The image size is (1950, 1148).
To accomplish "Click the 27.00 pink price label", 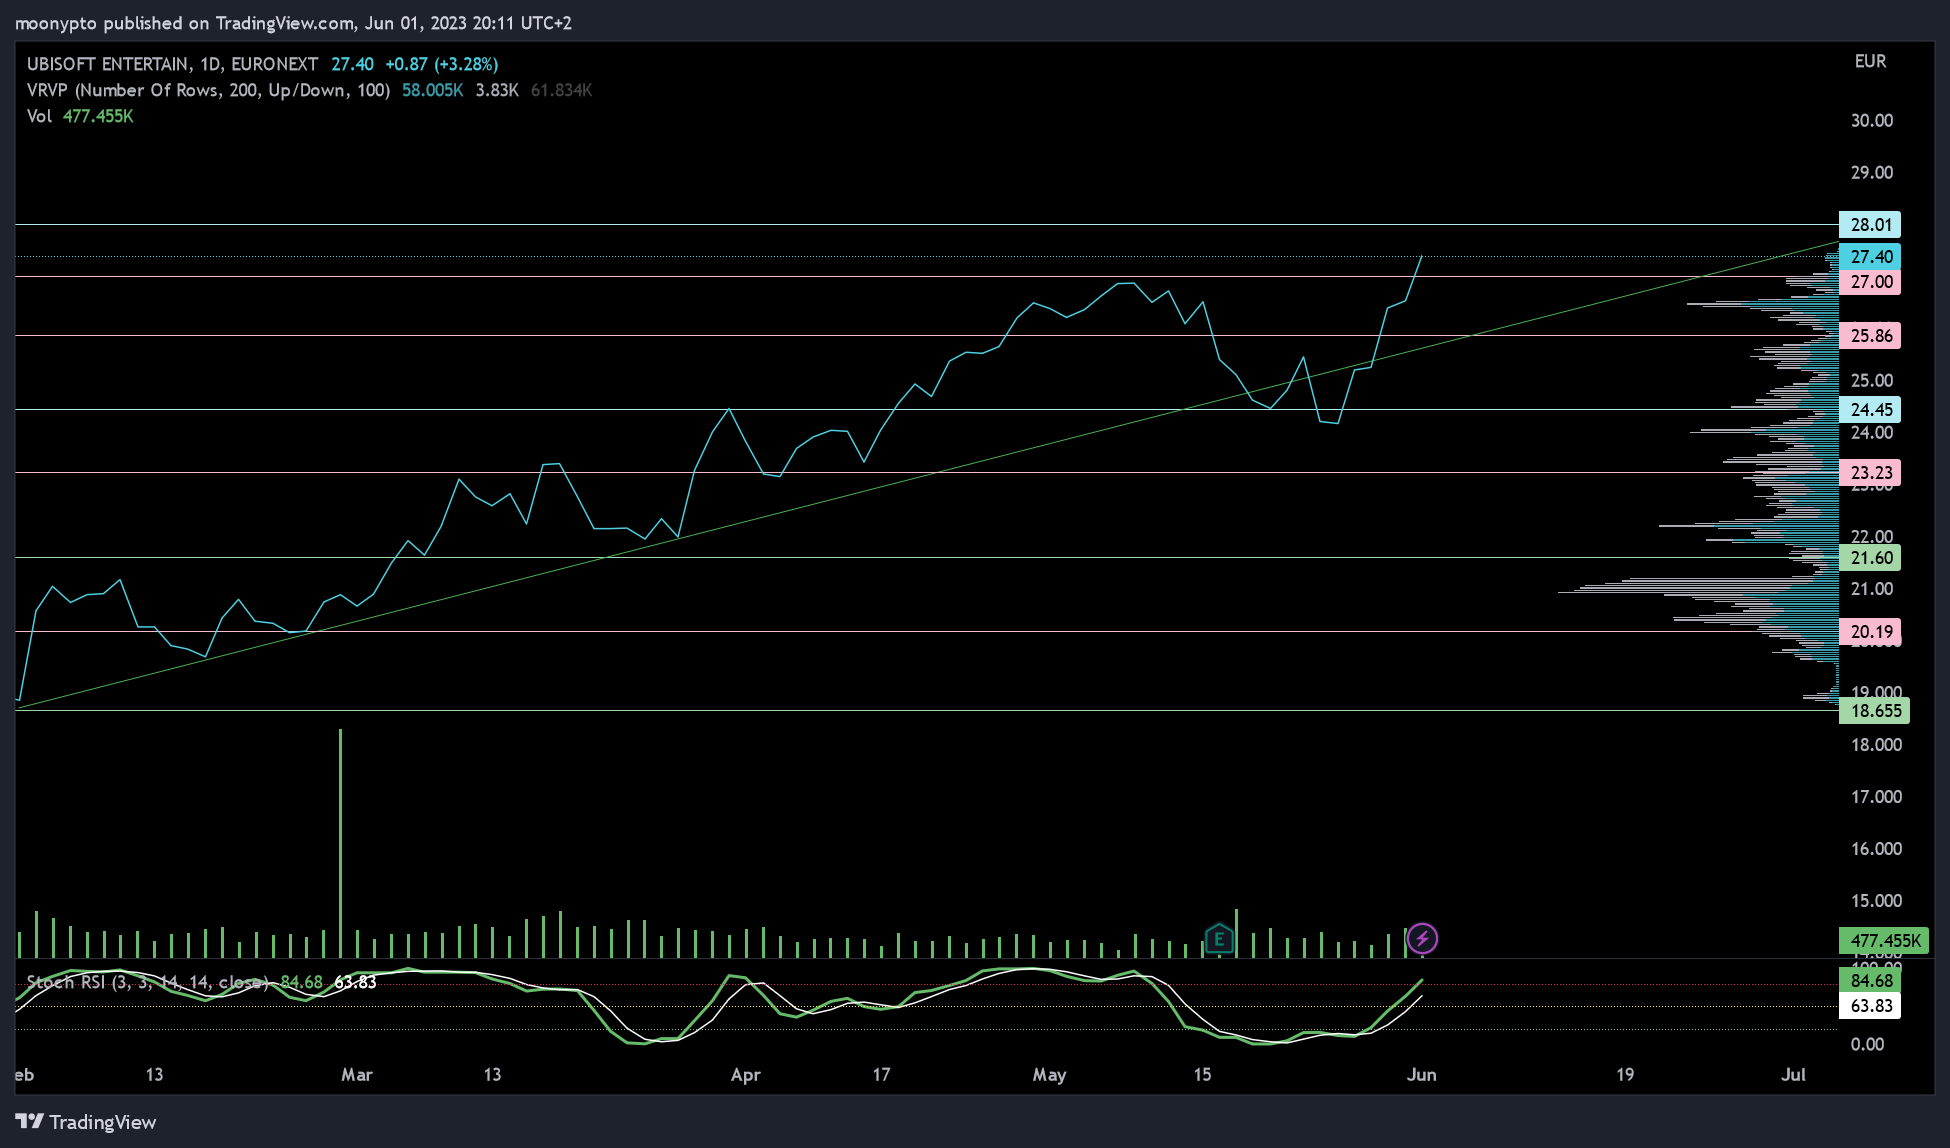I will click(x=1870, y=282).
